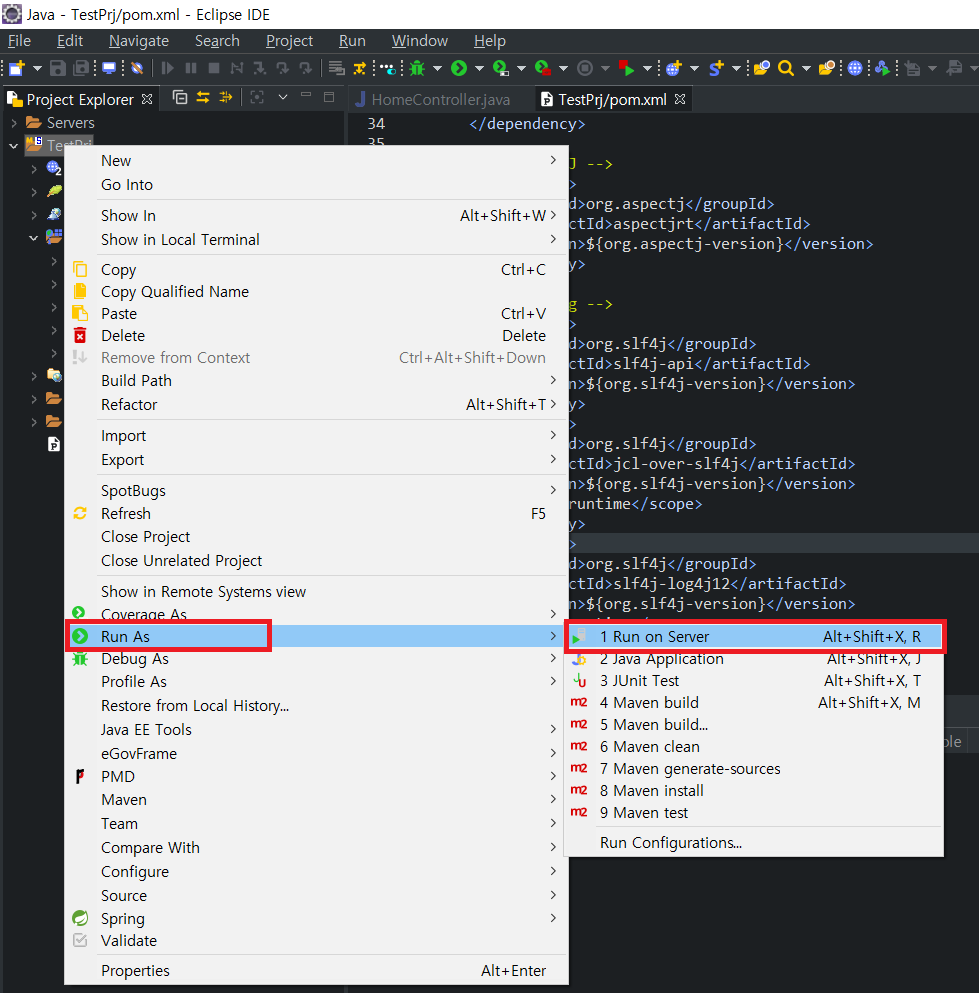Open the Help menu
This screenshot has height=993, width=979.
pos(490,41)
